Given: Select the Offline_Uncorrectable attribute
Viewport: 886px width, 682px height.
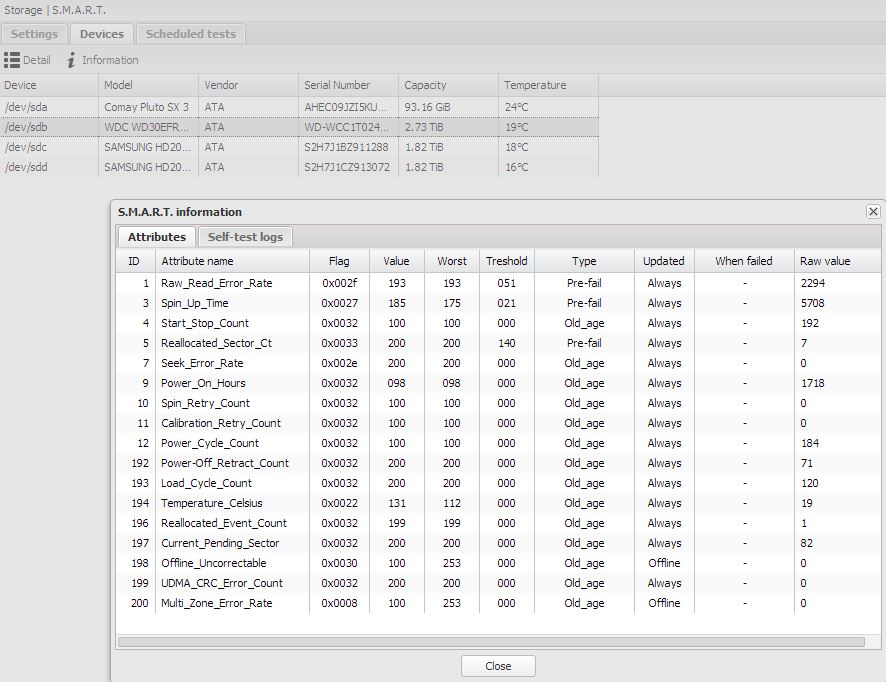Looking at the screenshot, I should pos(498,563).
